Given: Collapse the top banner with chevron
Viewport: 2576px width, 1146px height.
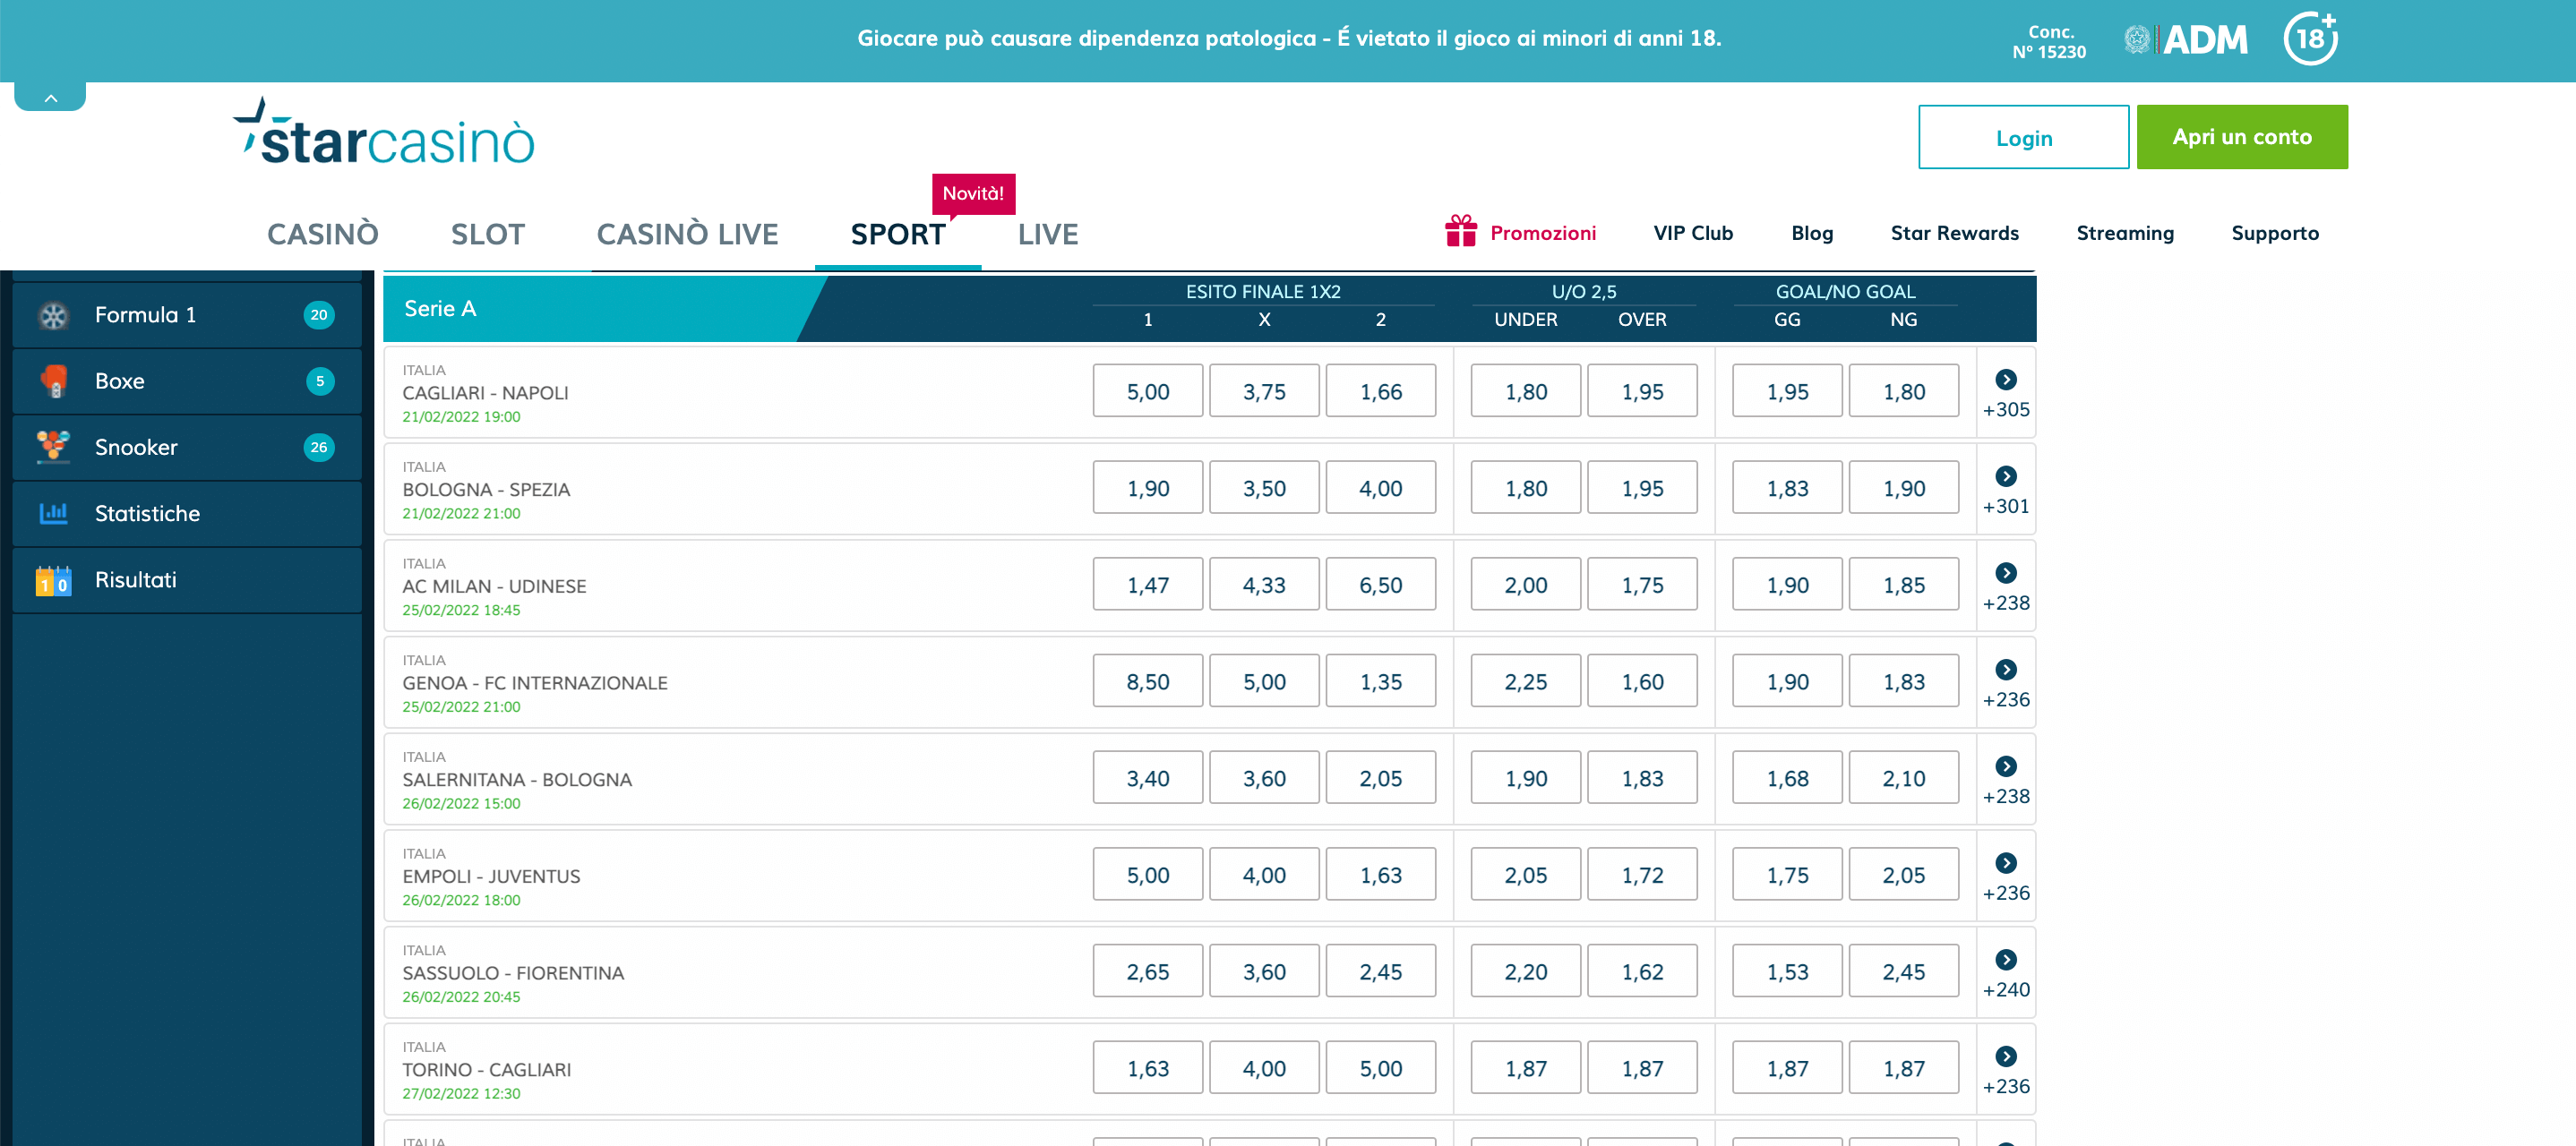Looking at the screenshot, I should tap(50, 97).
